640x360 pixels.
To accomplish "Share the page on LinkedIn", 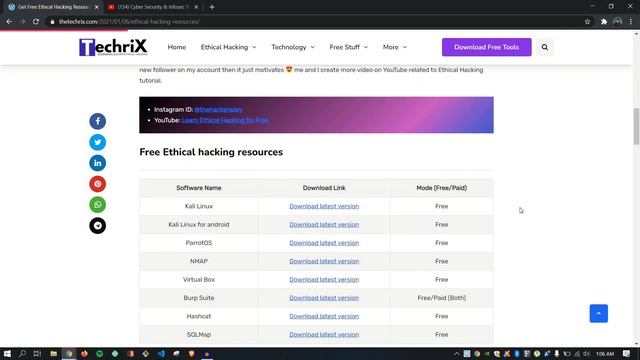I will point(98,163).
